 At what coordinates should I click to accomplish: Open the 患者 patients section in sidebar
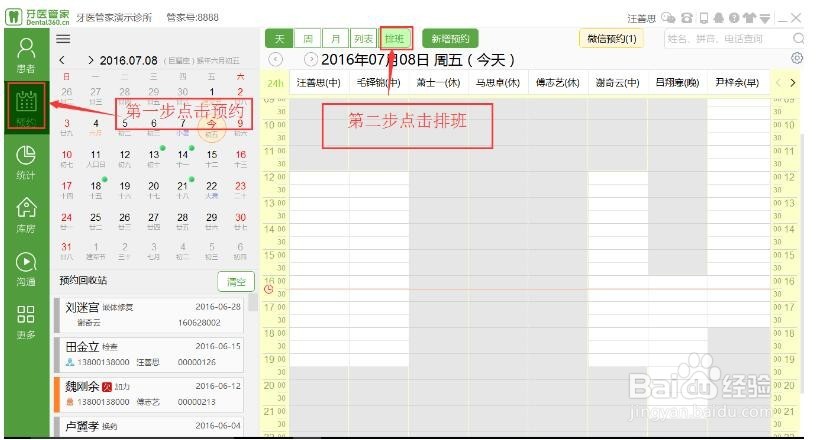pyautogui.click(x=26, y=55)
